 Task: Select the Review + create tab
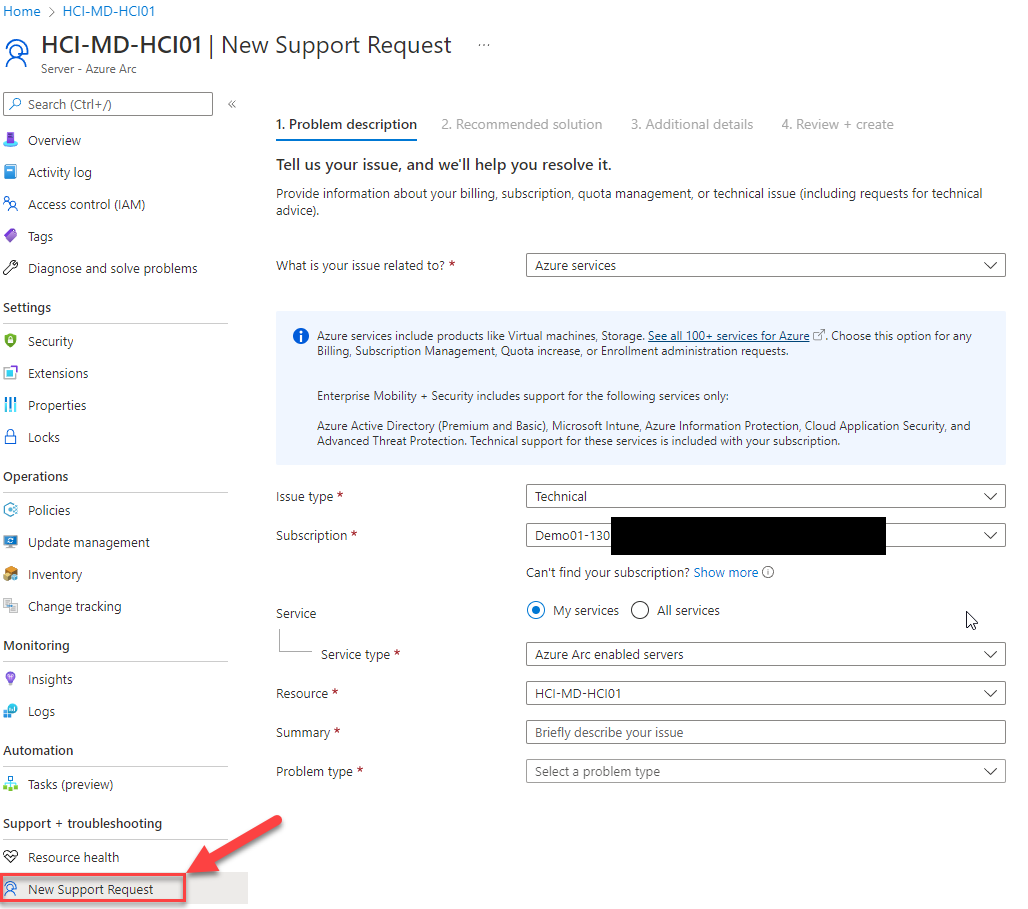pos(837,124)
